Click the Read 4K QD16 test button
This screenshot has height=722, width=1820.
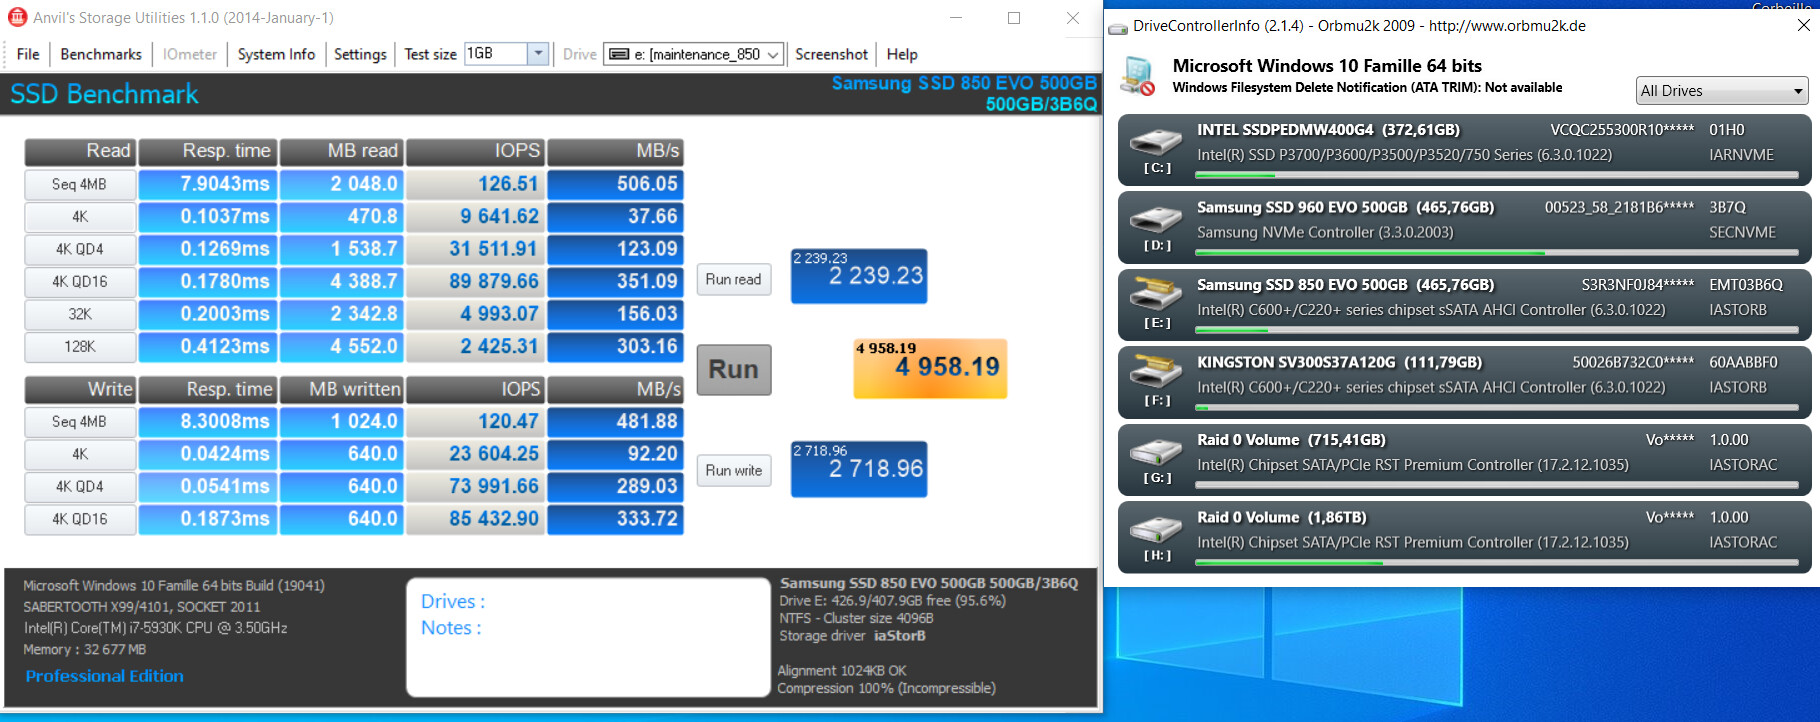click(x=80, y=282)
